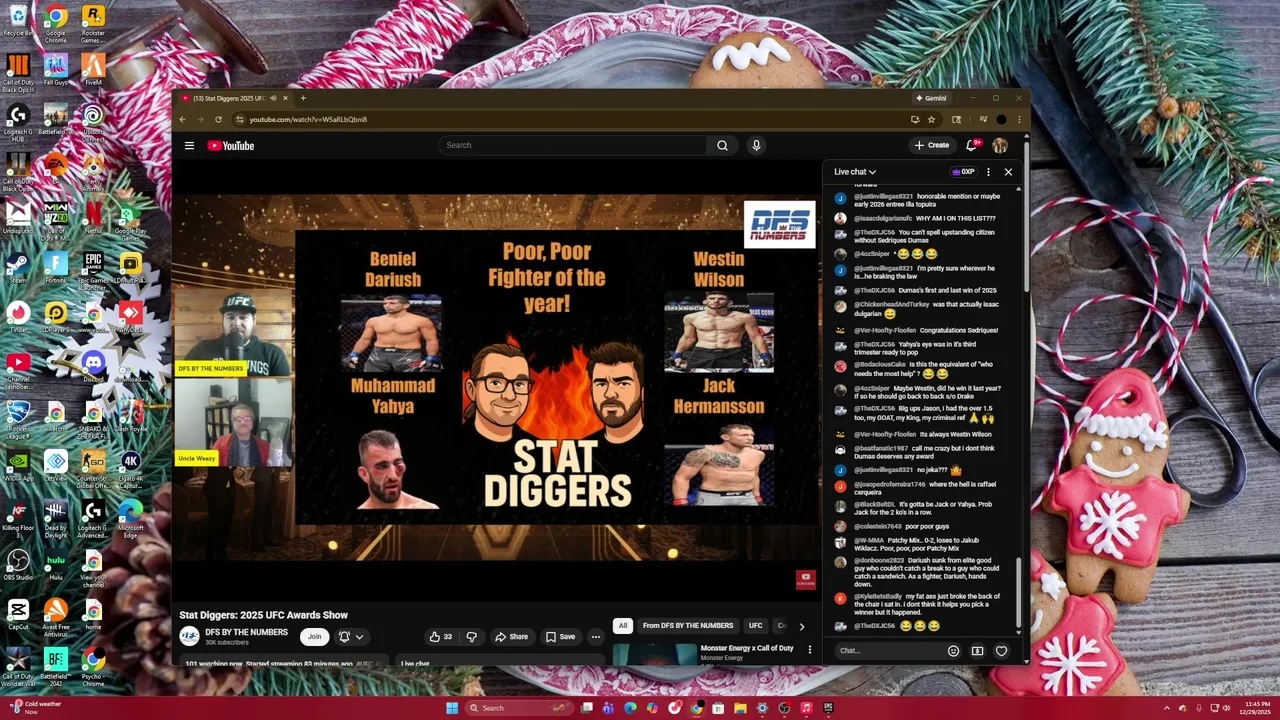Image resolution: width=1280 pixels, height=720 pixels.
Task: Open Steam desktop shortcut
Action: pyautogui.click(x=18, y=268)
